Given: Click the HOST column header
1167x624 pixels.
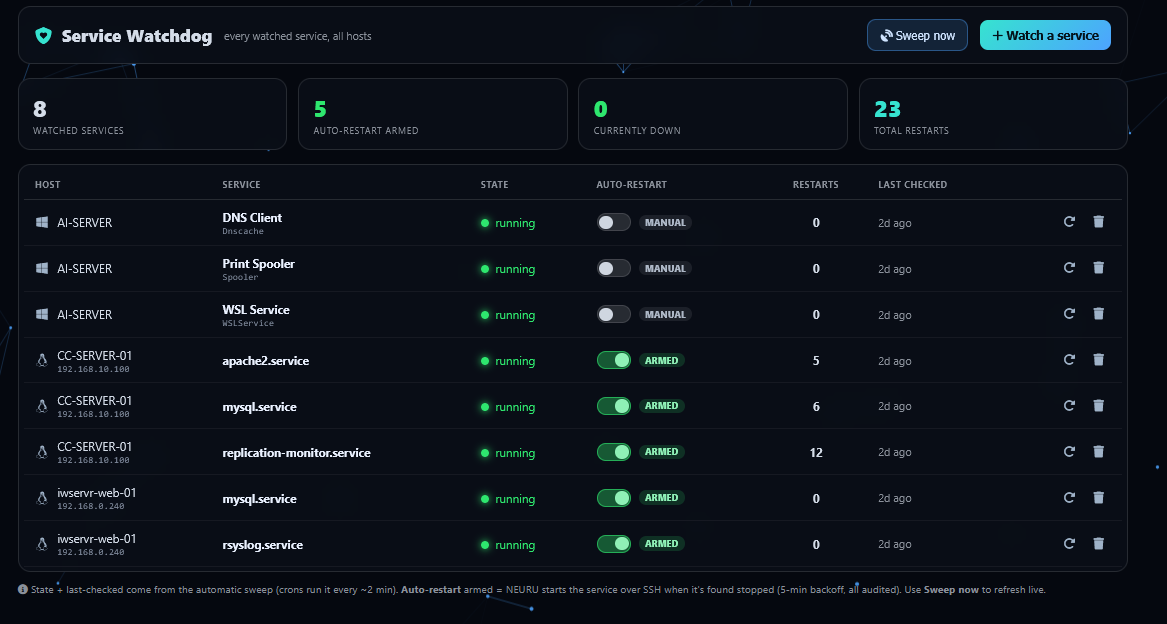Looking at the screenshot, I should (48, 185).
